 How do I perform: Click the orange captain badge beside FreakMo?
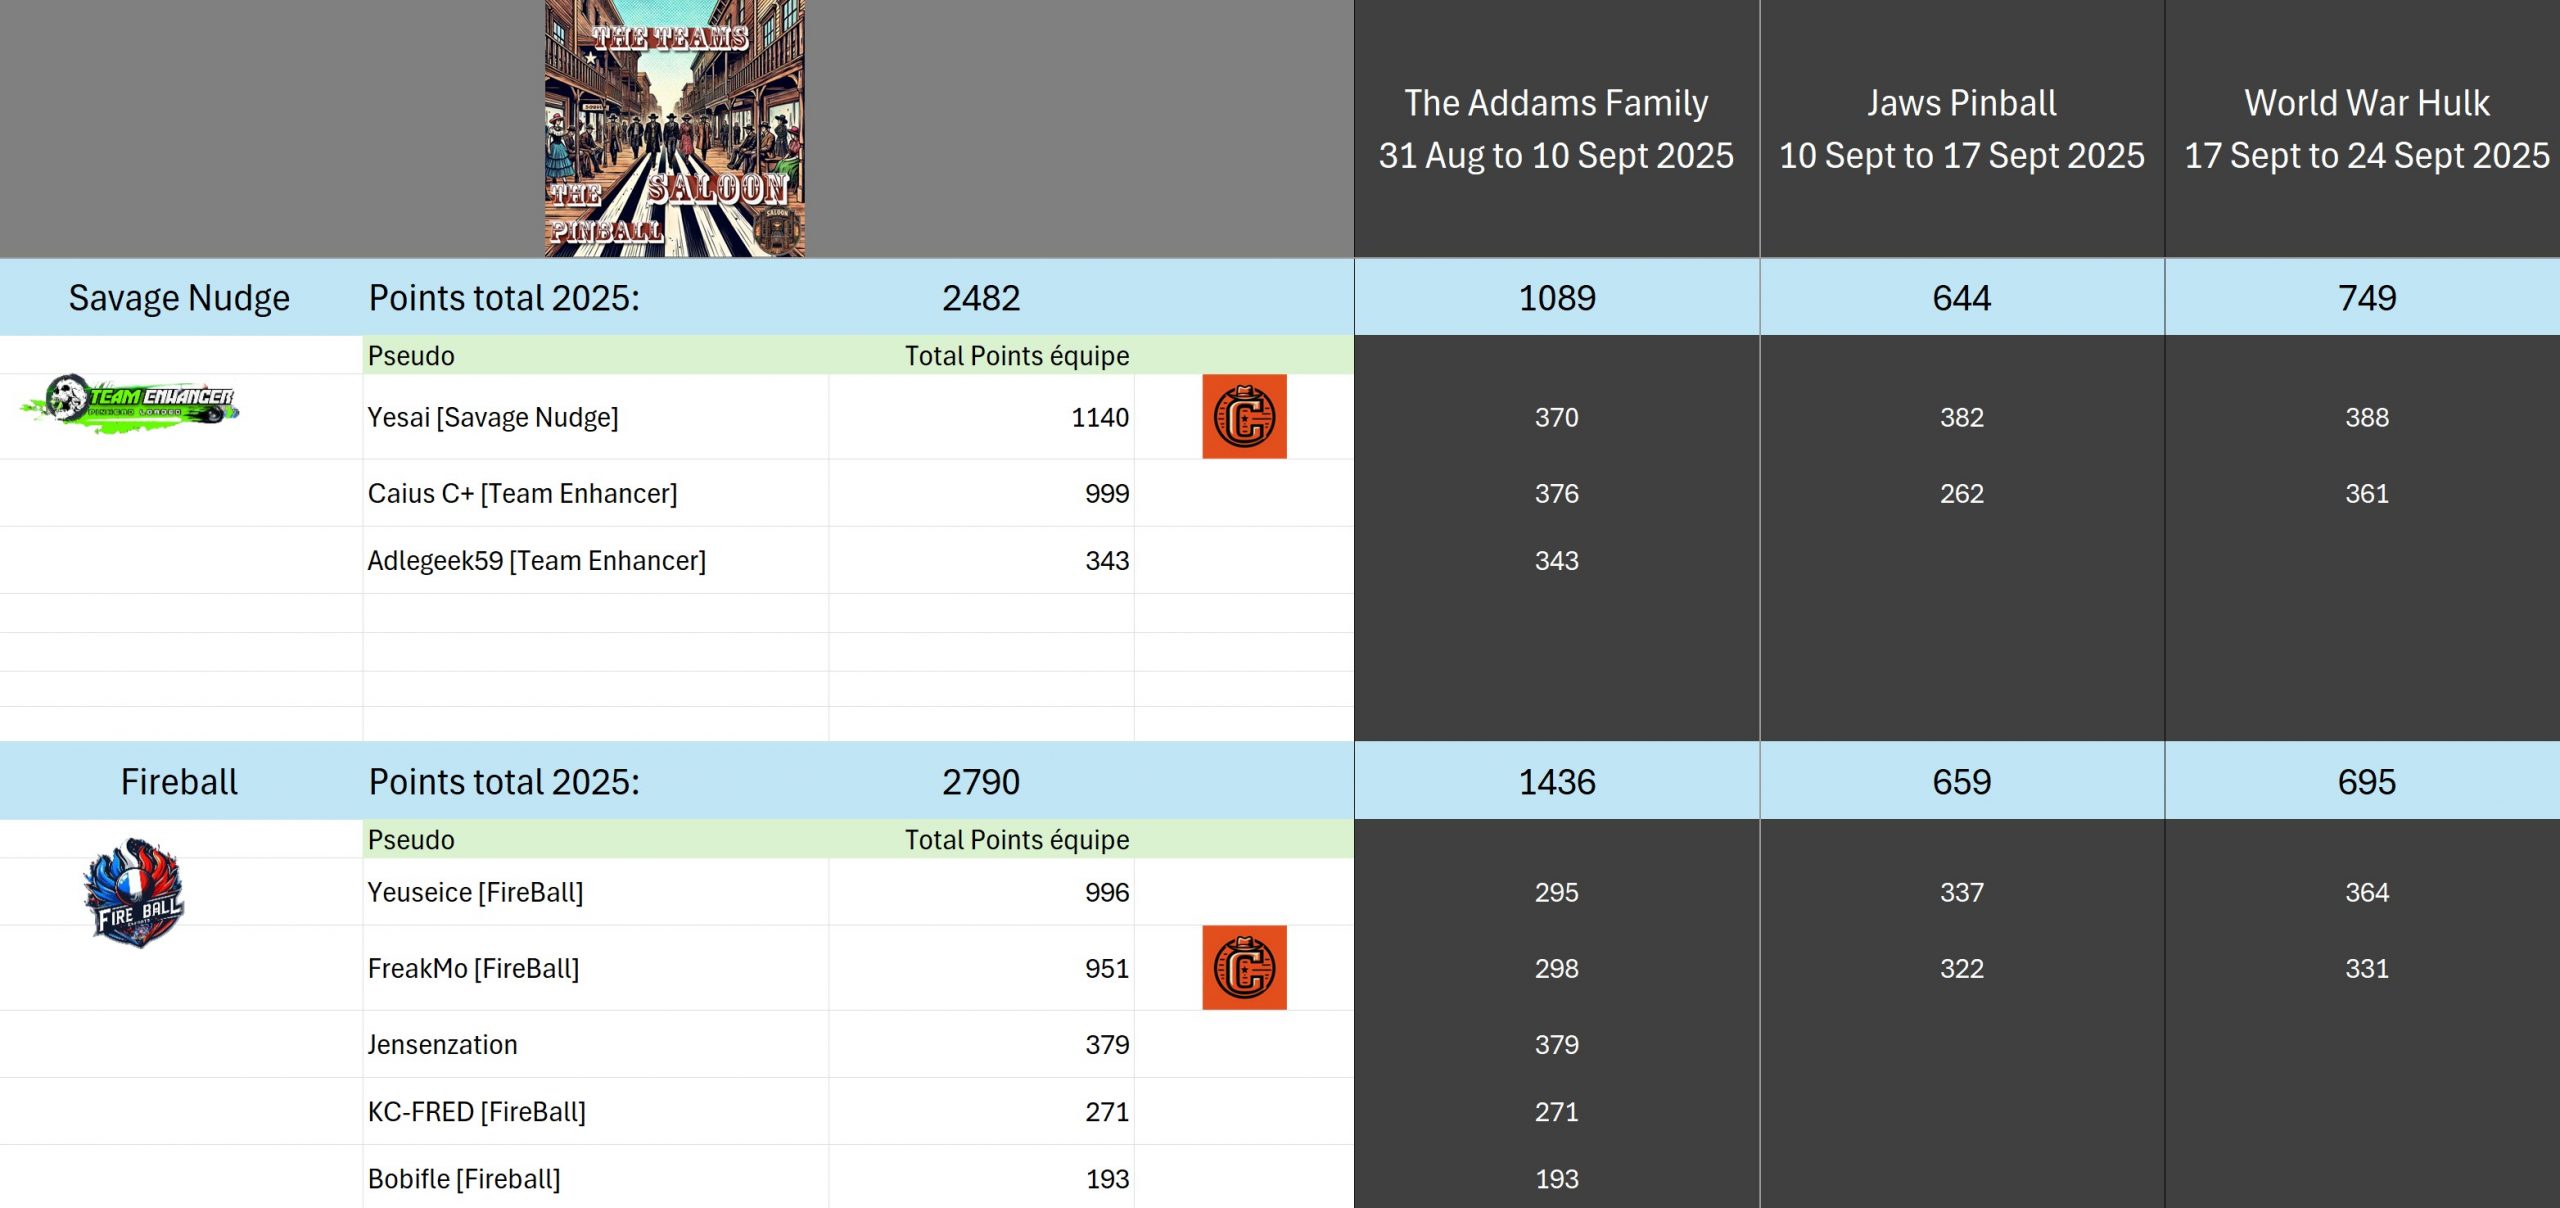coord(1244,968)
